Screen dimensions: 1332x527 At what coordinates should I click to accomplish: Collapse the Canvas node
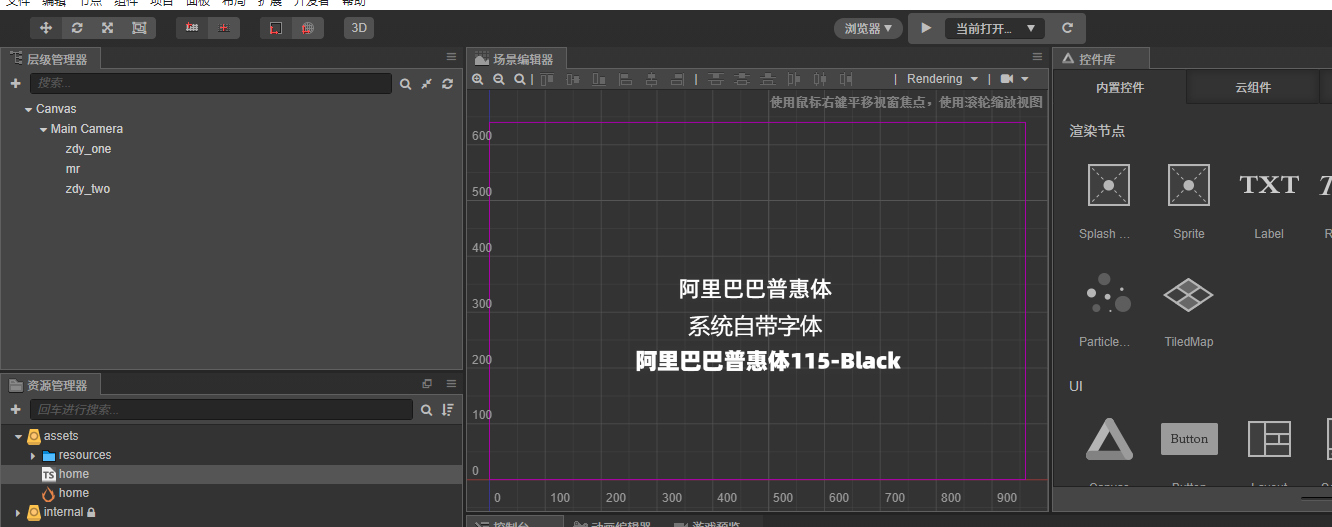pyautogui.click(x=28, y=109)
